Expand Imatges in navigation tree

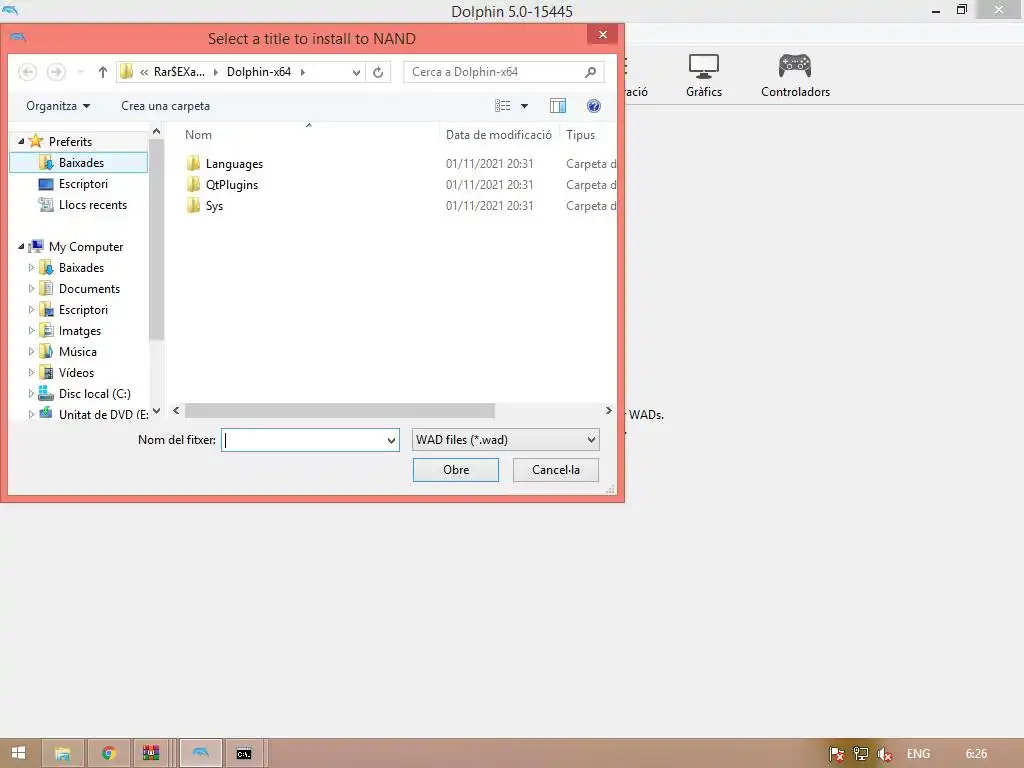pos(31,330)
